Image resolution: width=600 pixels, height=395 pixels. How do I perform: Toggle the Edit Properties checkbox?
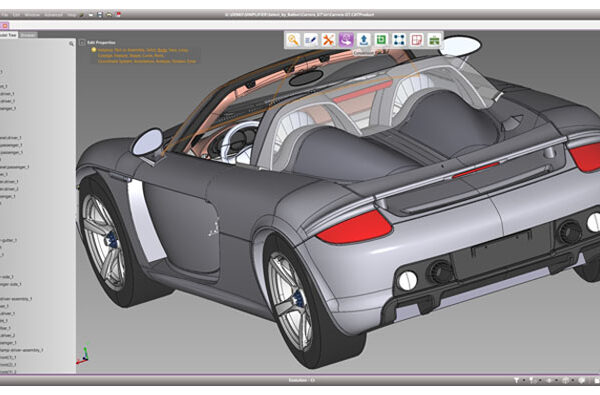pos(82,42)
